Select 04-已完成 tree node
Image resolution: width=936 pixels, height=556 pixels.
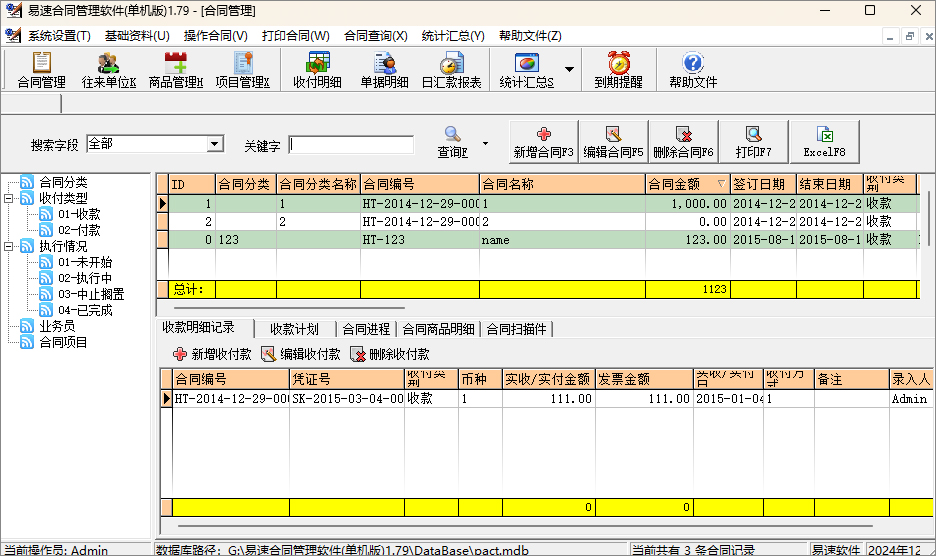coord(85,311)
